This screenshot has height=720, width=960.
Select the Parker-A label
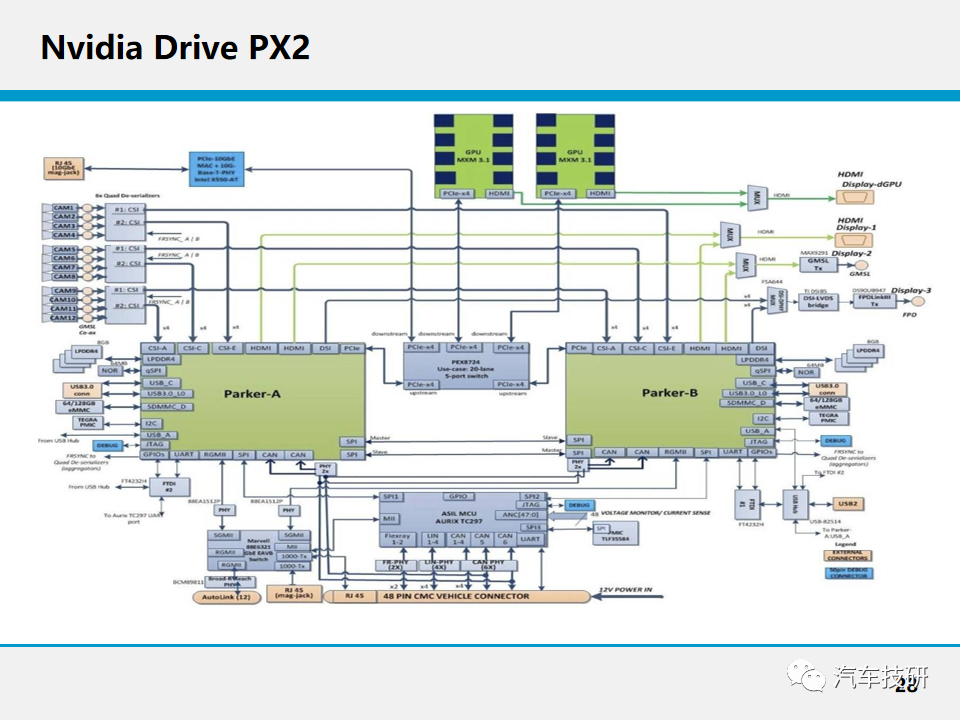pyautogui.click(x=252, y=394)
